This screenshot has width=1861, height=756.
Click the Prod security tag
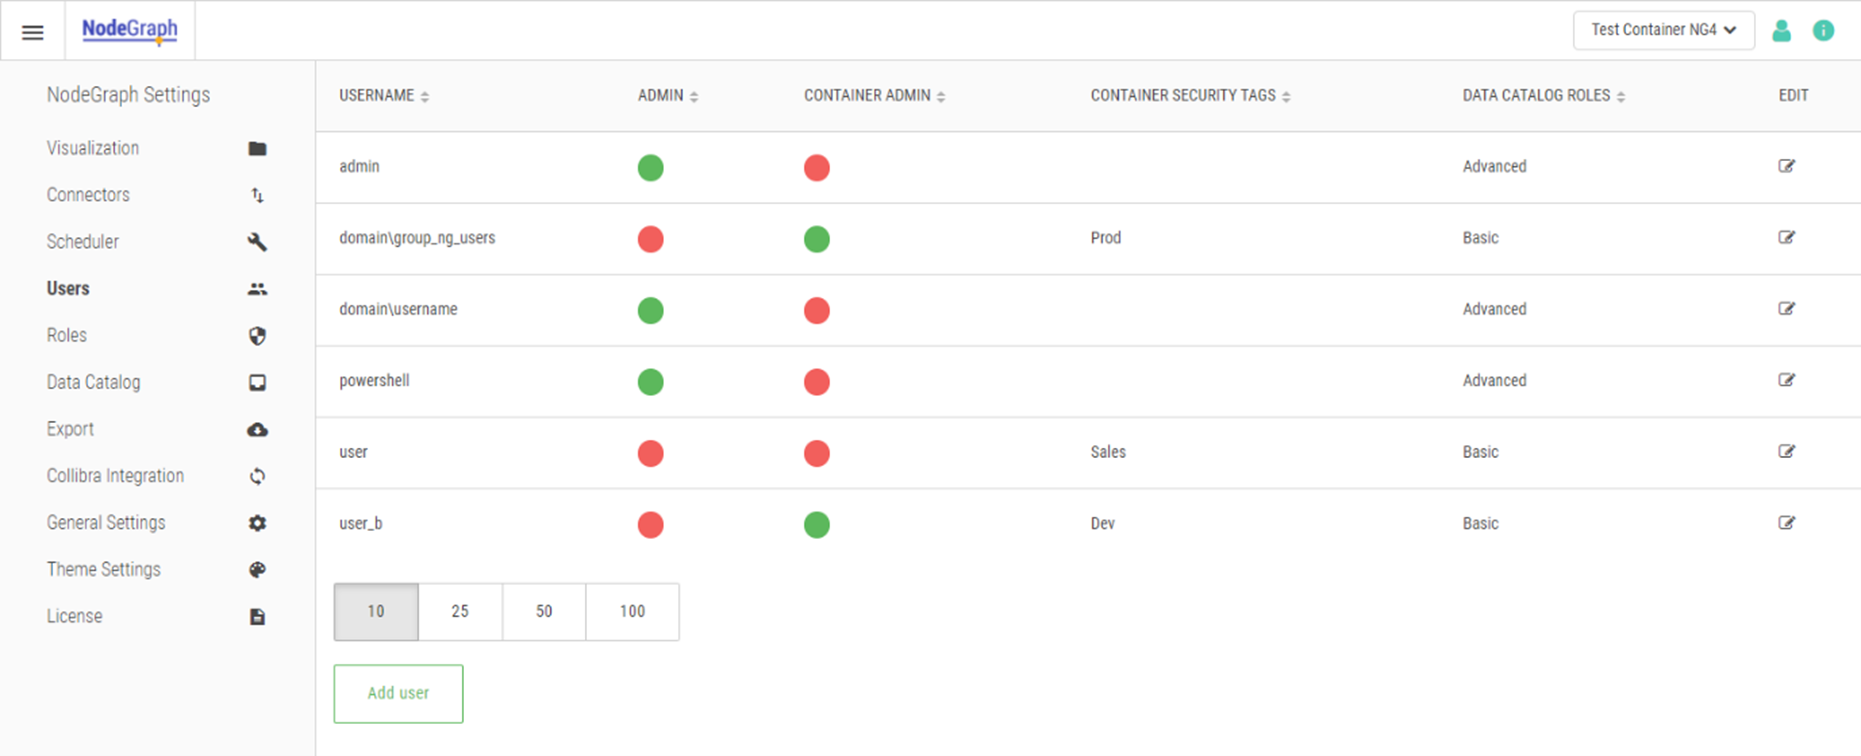[1106, 238]
